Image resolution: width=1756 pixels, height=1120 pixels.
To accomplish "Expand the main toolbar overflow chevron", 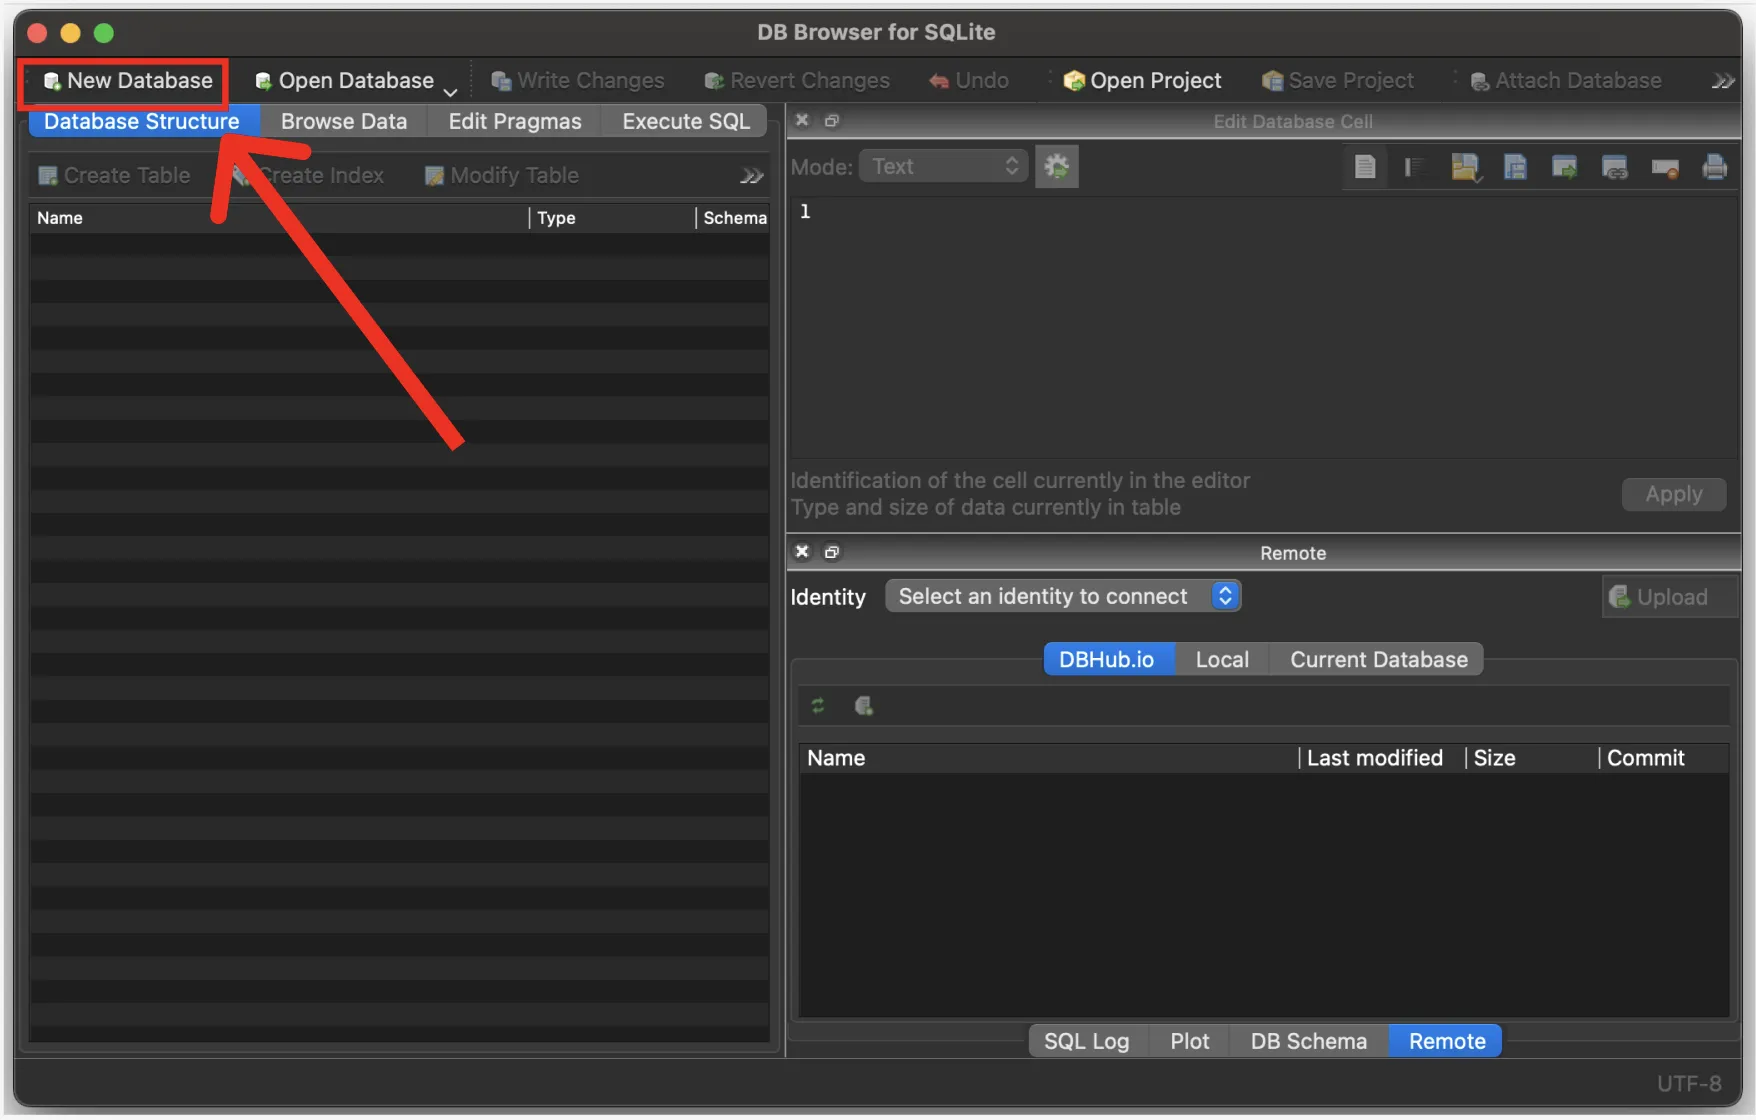I will pyautogui.click(x=1722, y=81).
